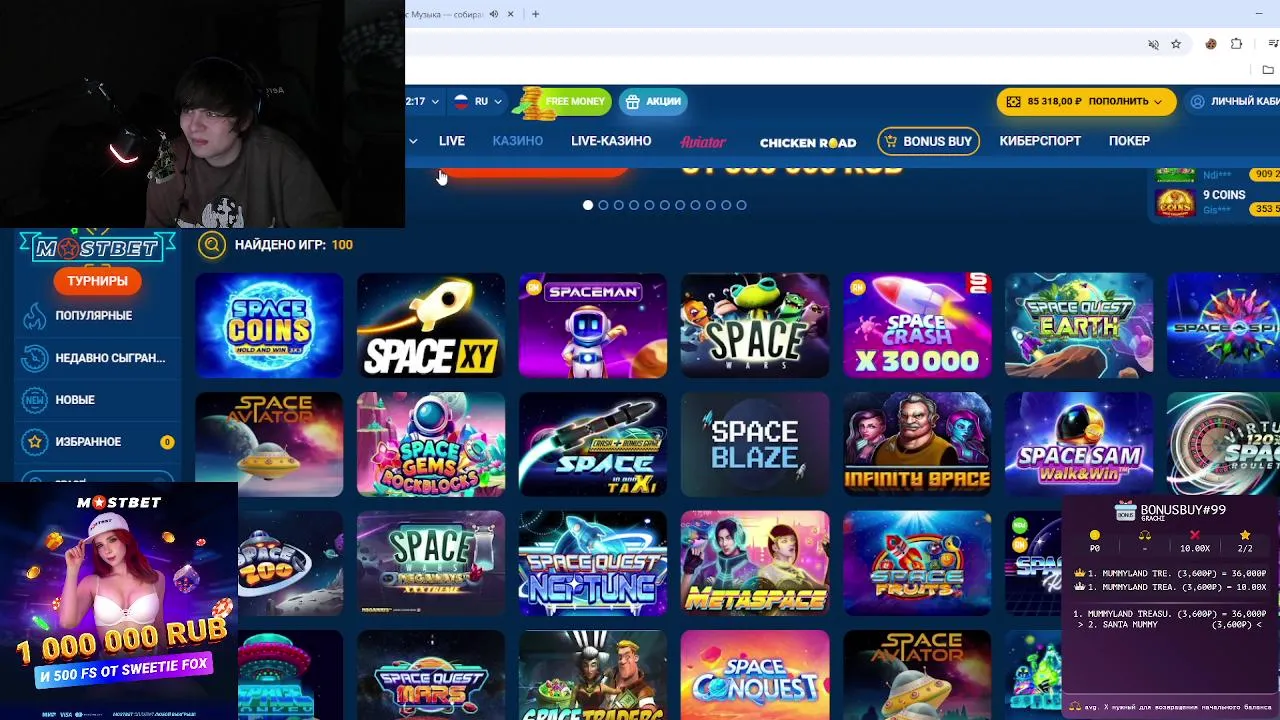The width and height of the screenshot is (1280, 720).
Task: Click the 9 COINS winner entry
Action: tap(1217, 202)
